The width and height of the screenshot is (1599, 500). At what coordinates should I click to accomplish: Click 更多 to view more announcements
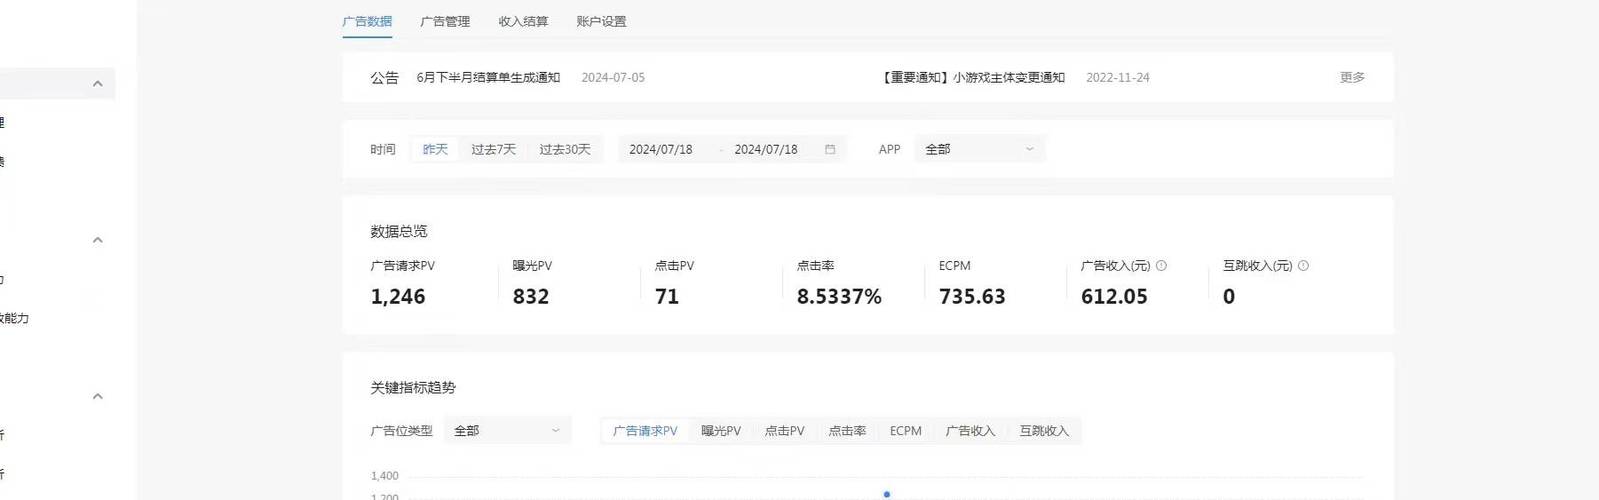[x=1352, y=77]
